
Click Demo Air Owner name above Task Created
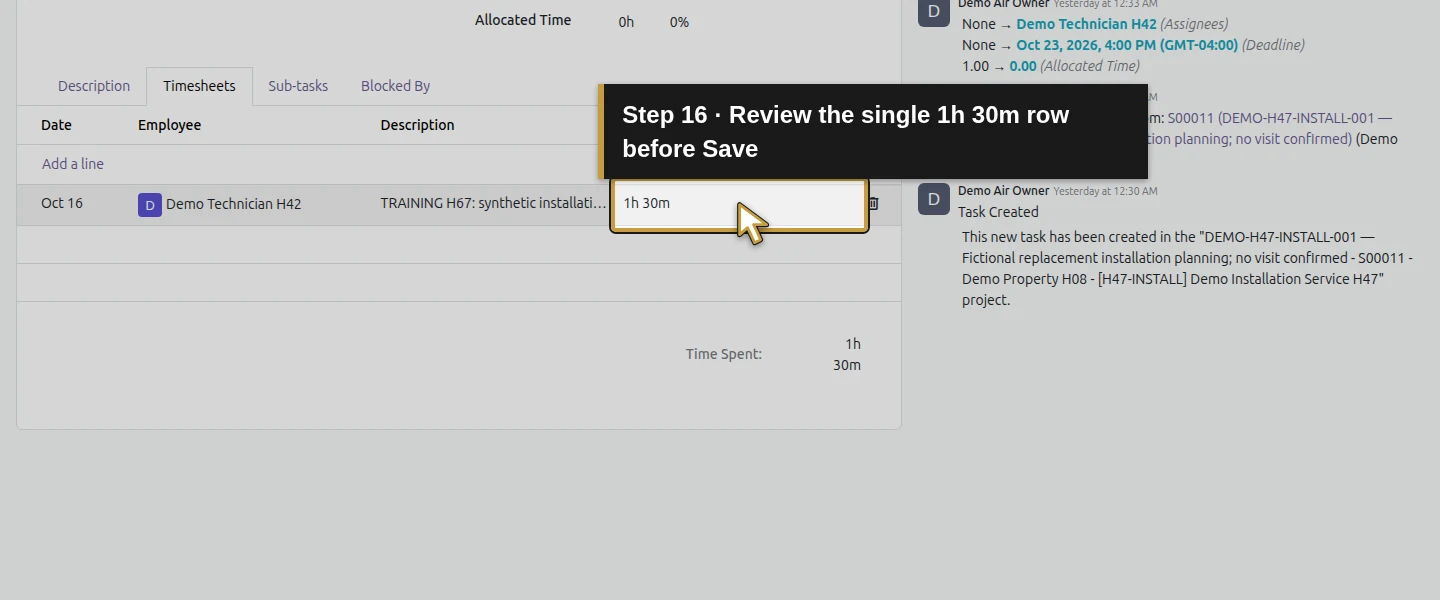pos(1003,190)
